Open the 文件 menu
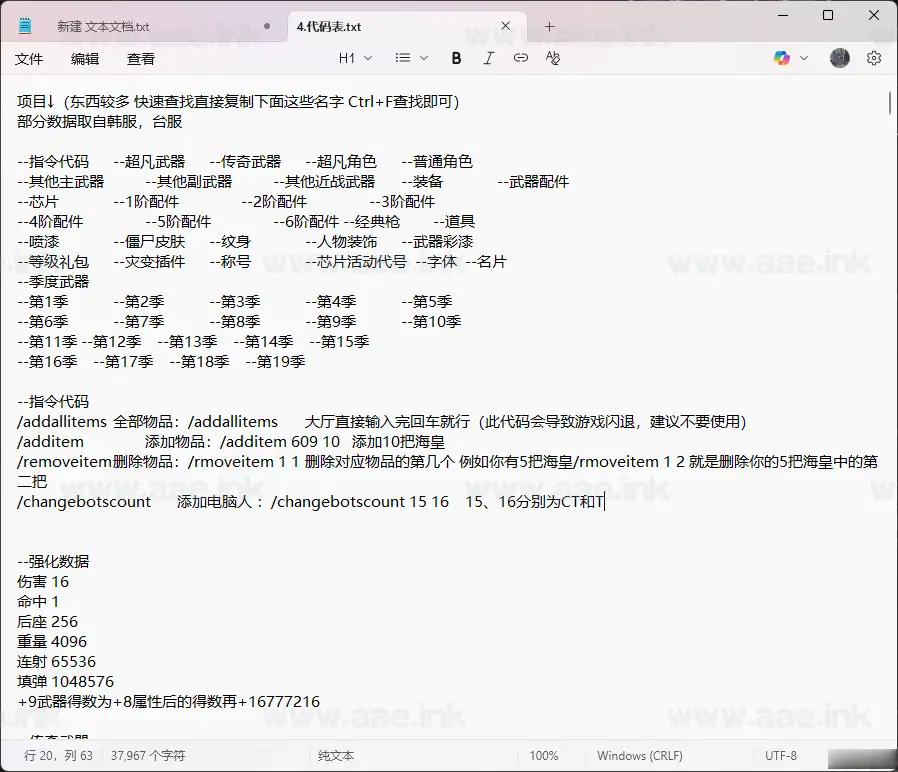The height and width of the screenshot is (772, 898). click(x=29, y=59)
